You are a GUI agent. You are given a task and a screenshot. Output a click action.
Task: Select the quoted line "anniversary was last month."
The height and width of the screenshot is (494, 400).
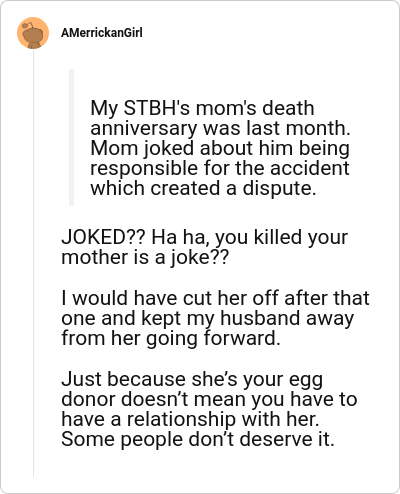(x=220, y=128)
